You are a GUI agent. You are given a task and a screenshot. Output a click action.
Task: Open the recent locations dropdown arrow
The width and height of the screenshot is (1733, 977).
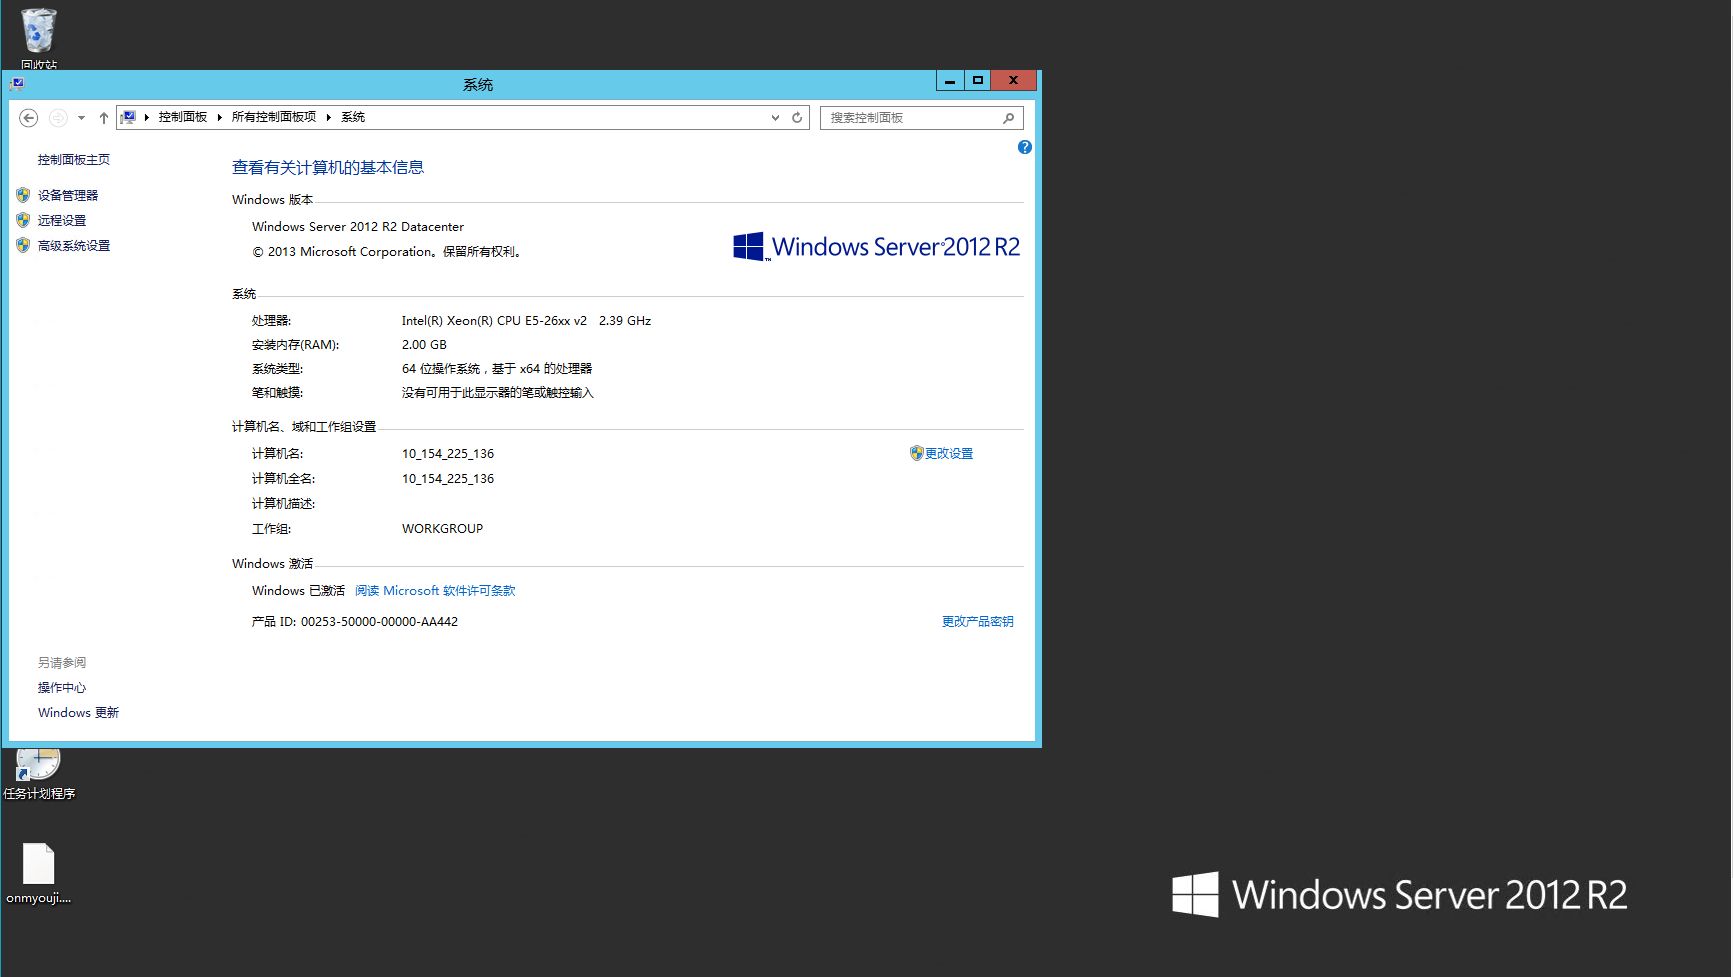point(81,118)
